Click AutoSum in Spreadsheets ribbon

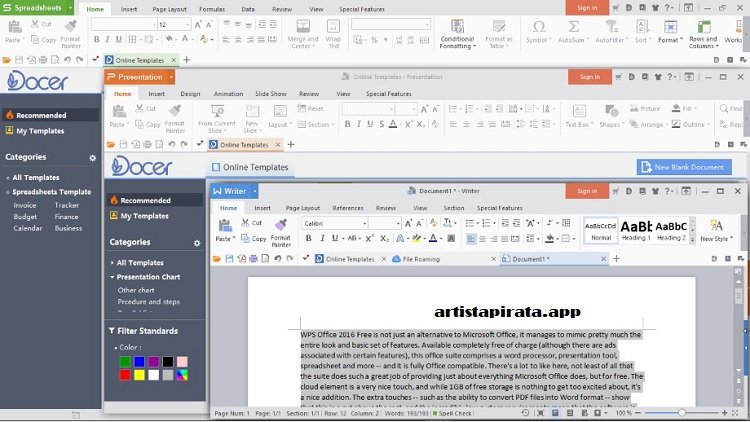573,32
